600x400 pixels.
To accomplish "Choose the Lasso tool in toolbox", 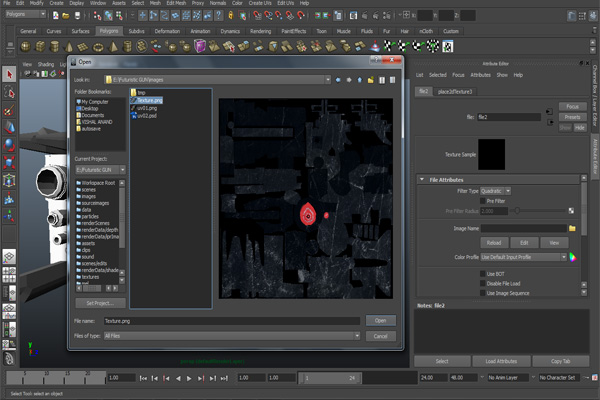I will click(x=9, y=92).
